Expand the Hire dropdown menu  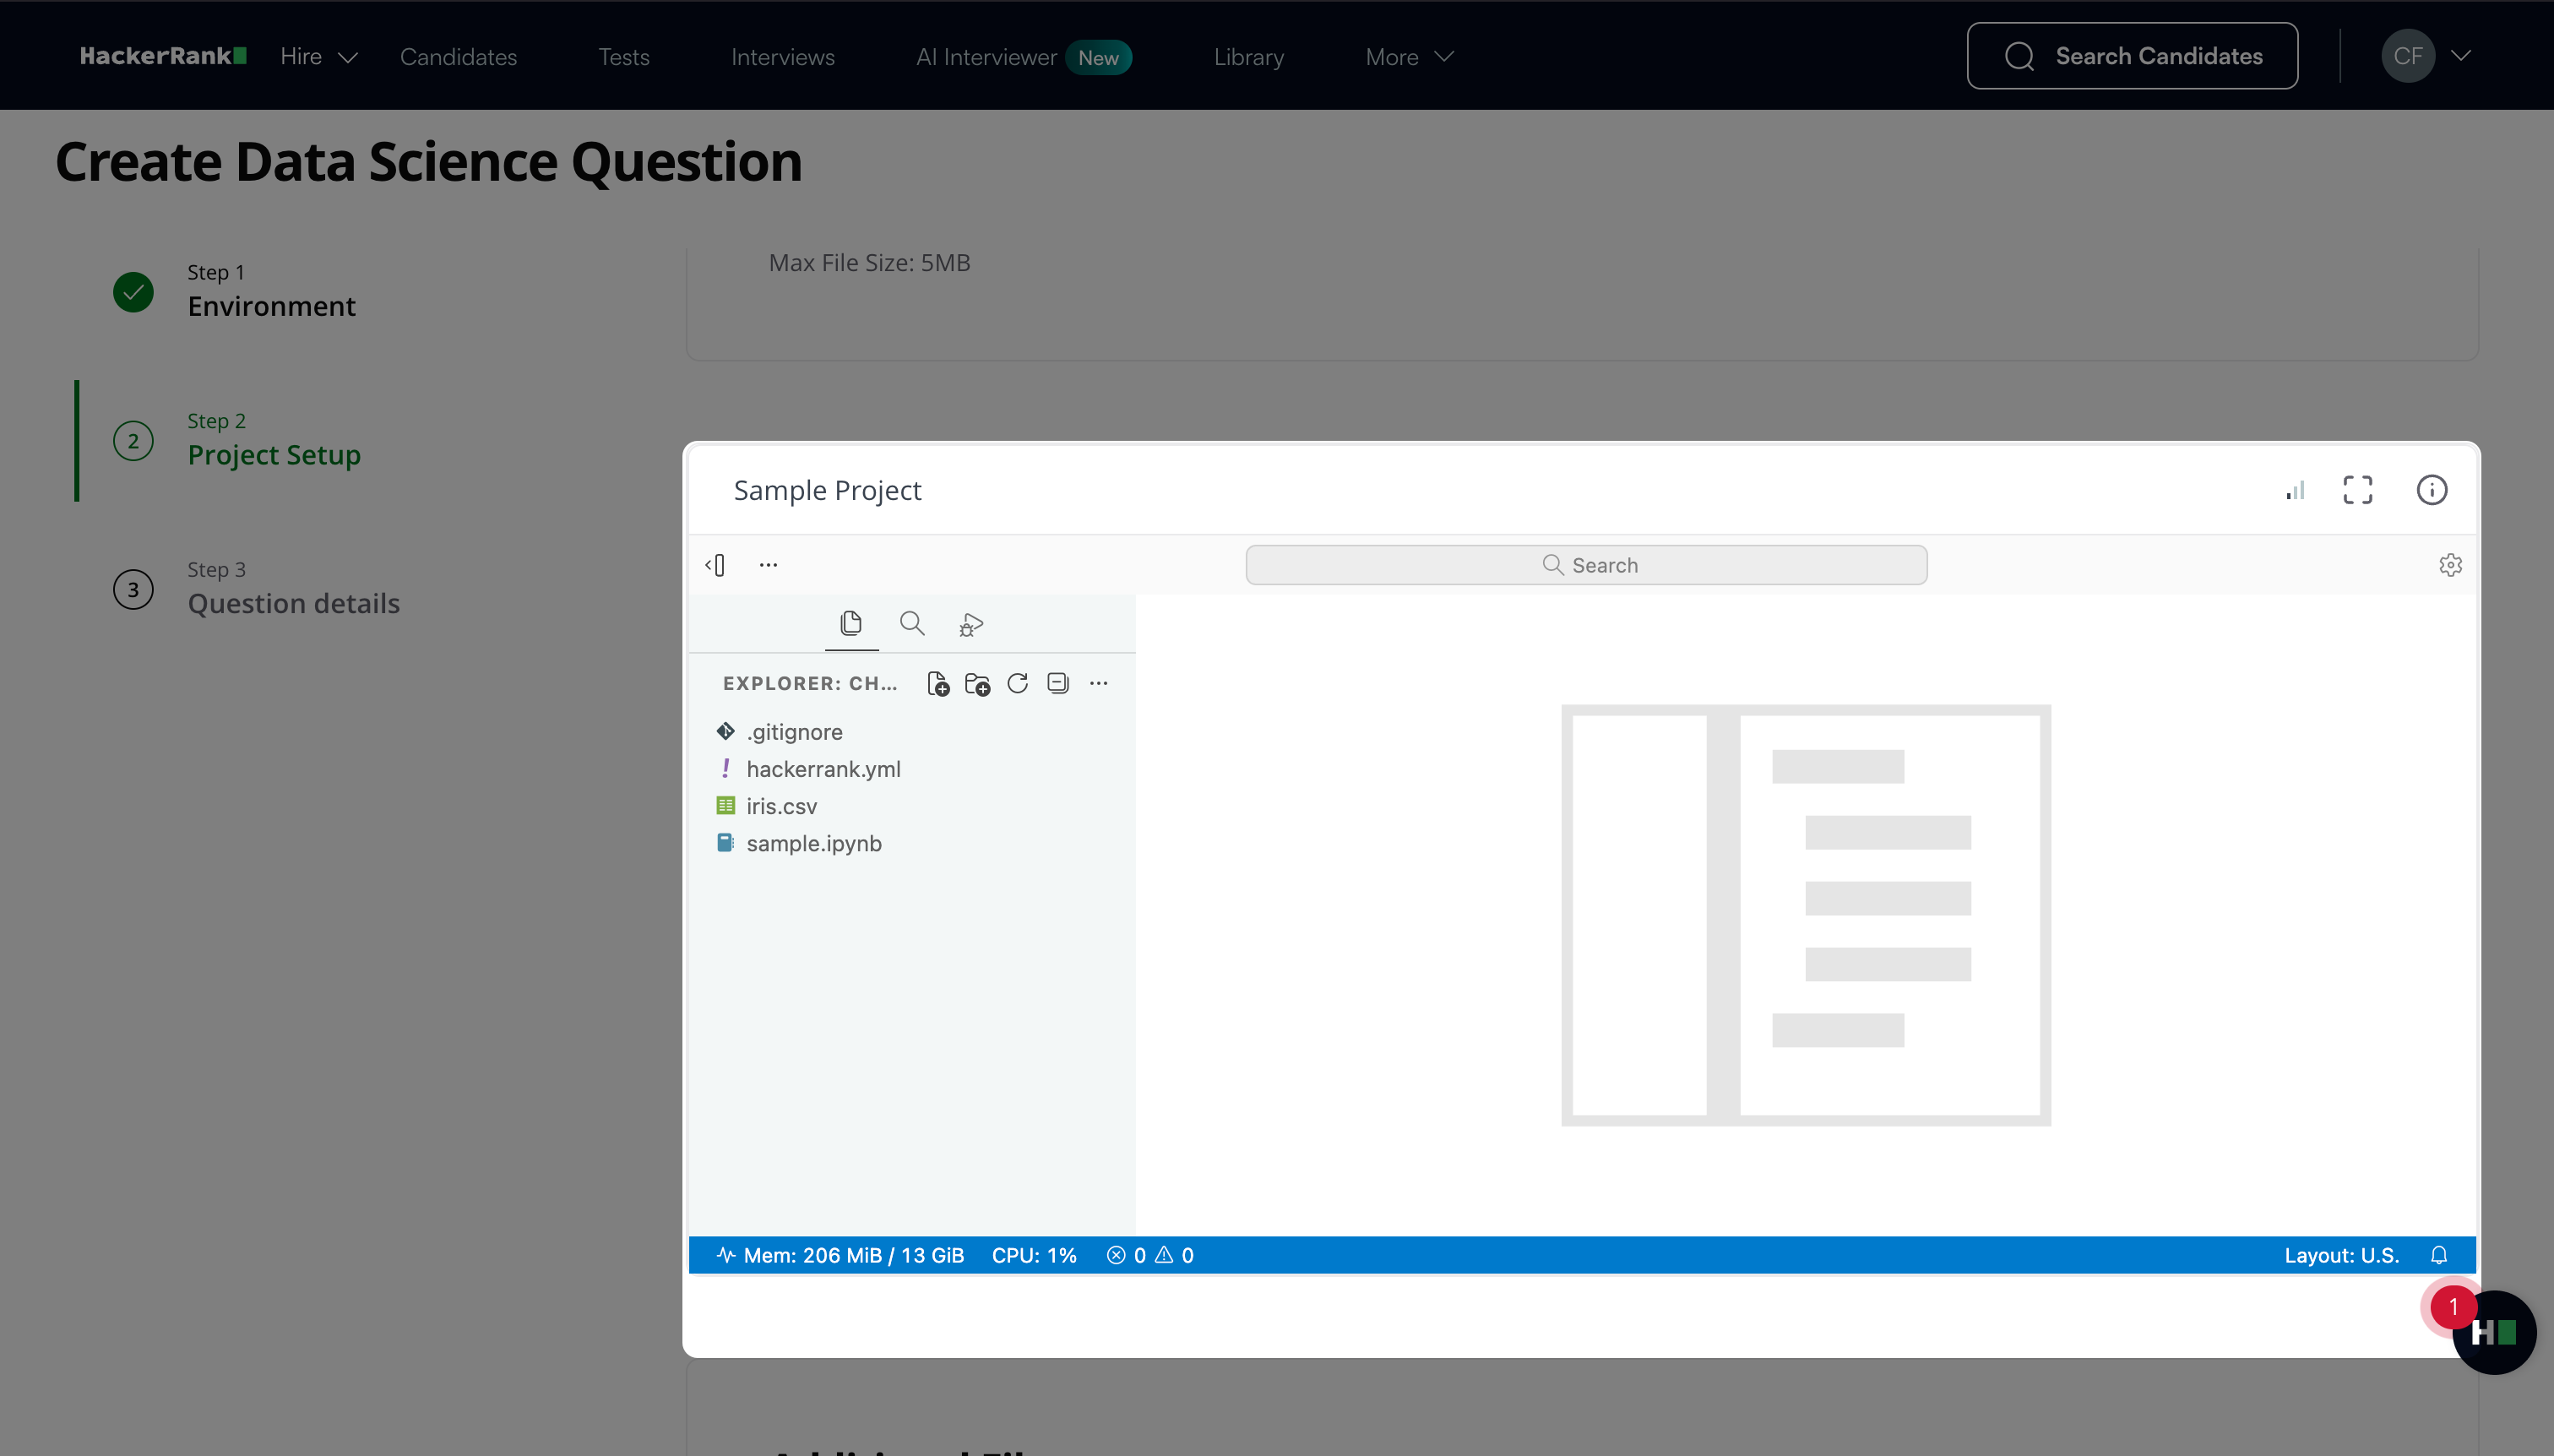coord(318,57)
